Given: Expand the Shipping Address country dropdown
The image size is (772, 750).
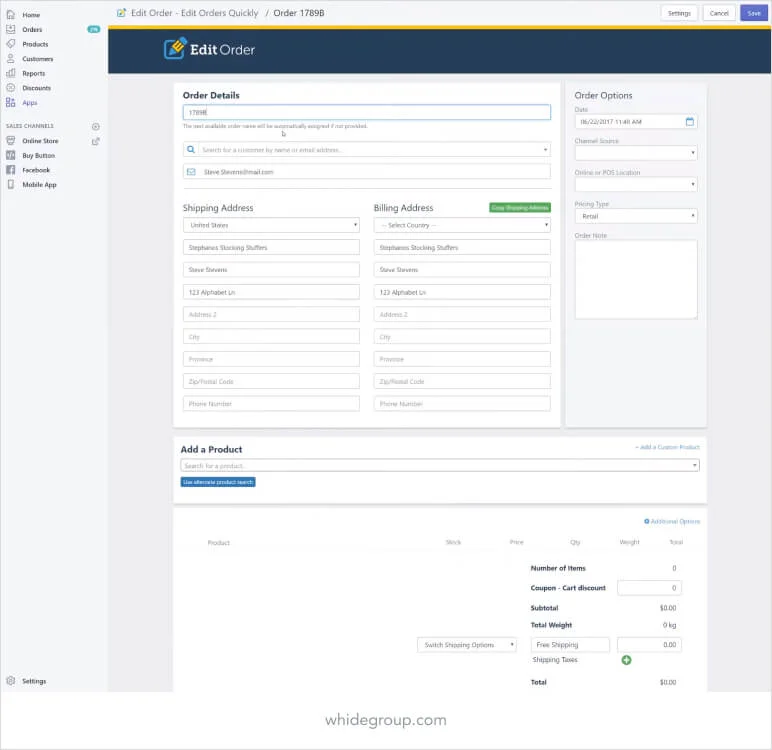Looking at the screenshot, I should tap(271, 225).
